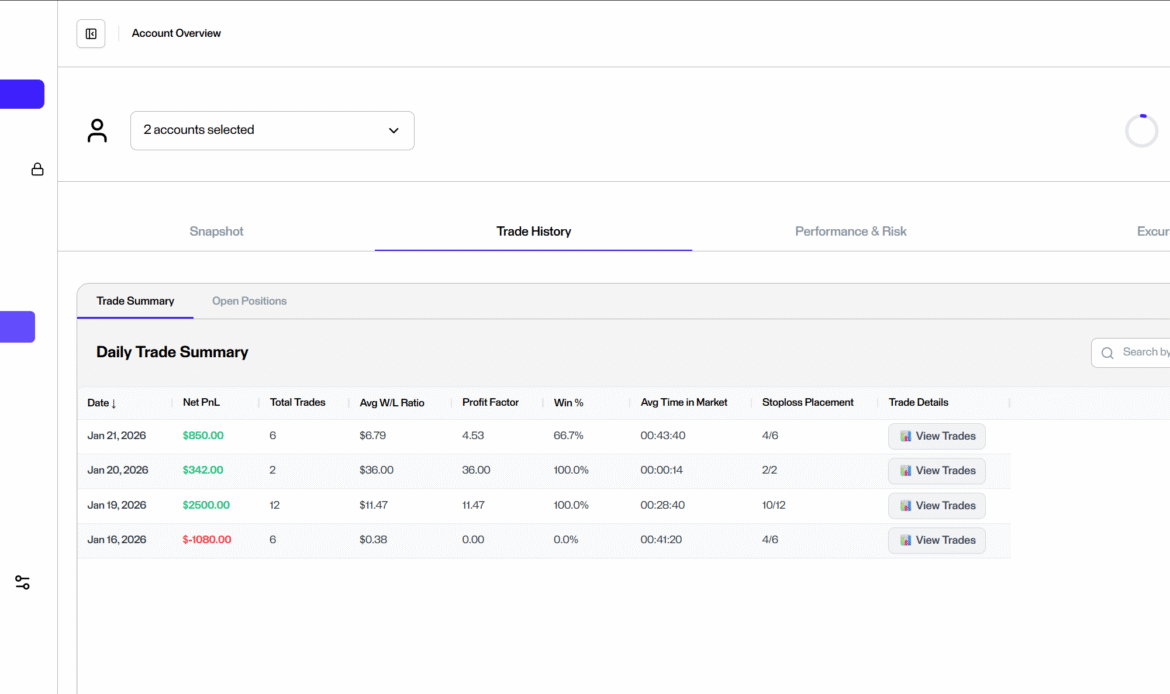Switch to the Snapshot tab
Viewport: 1170px width, 694px height.
click(216, 231)
